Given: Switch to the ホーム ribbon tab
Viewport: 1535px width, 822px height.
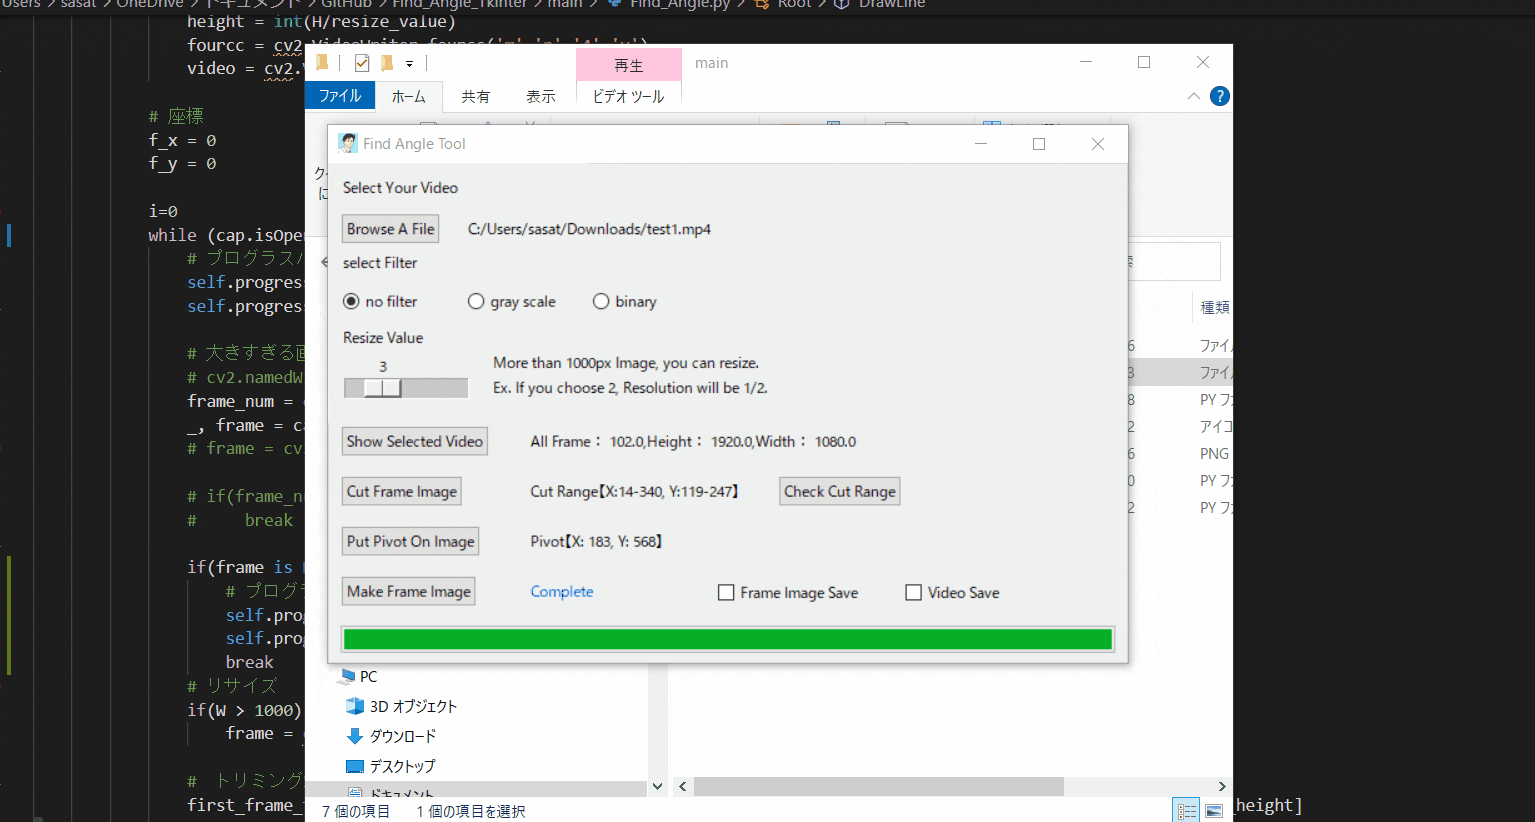Looking at the screenshot, I should [408, 96].
